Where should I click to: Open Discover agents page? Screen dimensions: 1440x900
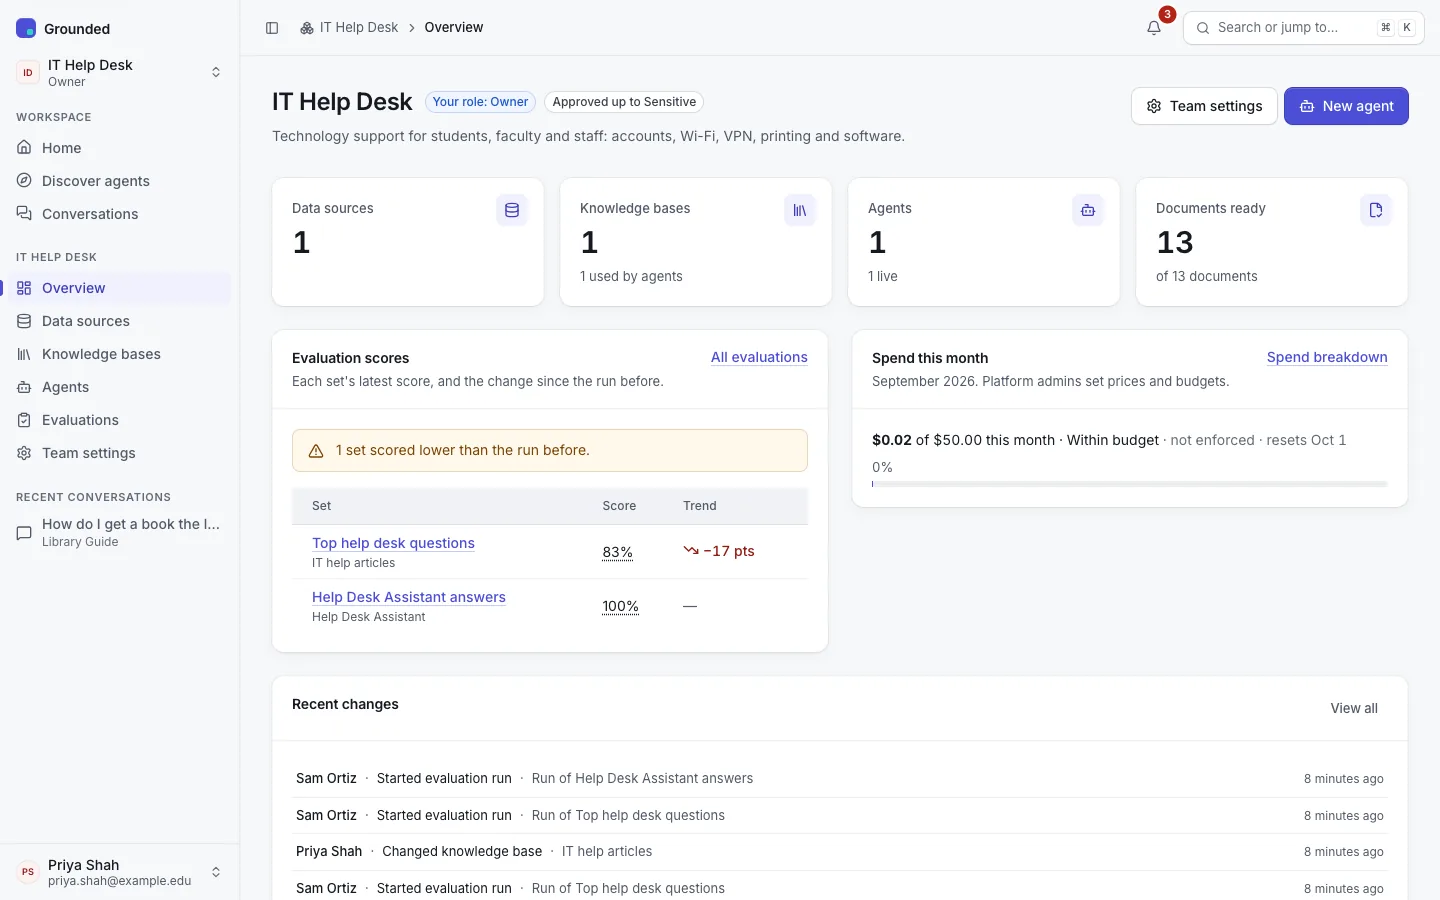pos(119,180)
